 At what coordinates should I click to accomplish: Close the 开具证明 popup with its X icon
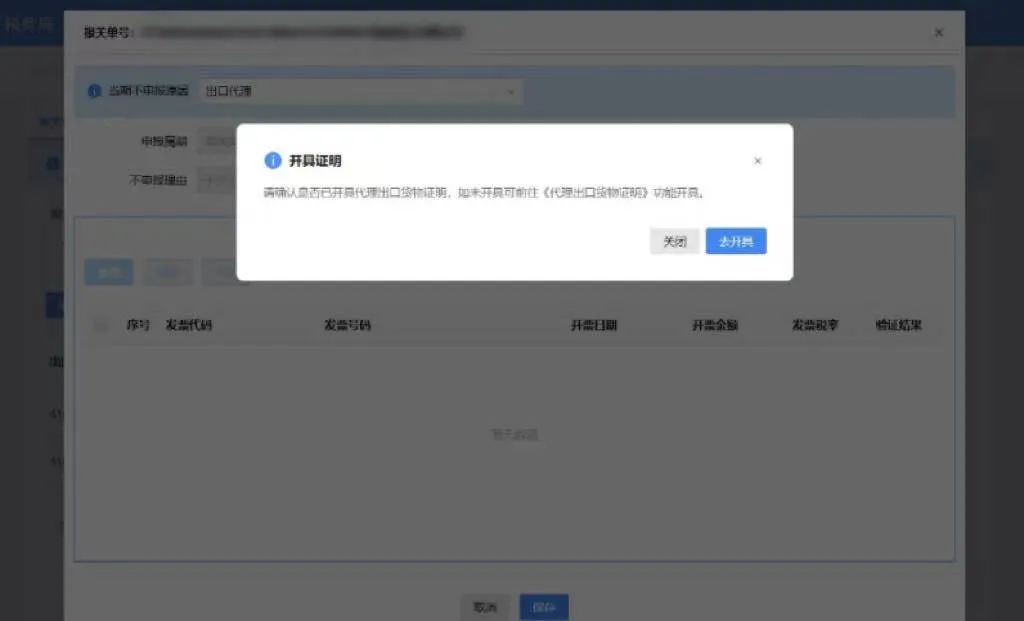757,160
